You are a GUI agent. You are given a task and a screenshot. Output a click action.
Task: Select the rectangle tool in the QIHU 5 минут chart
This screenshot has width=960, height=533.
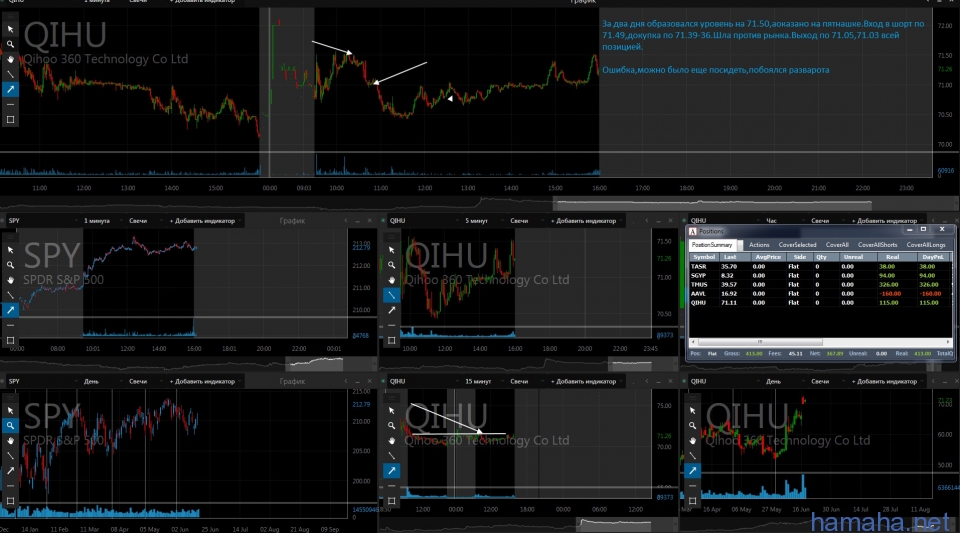[x=392, y=340]
